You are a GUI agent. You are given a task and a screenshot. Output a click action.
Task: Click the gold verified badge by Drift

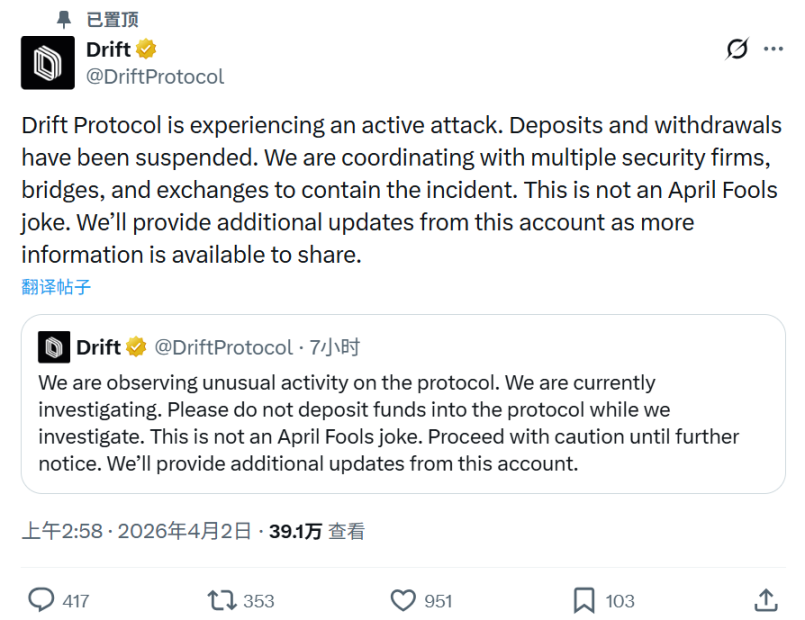pyautogui.click(x=146, y=49)
